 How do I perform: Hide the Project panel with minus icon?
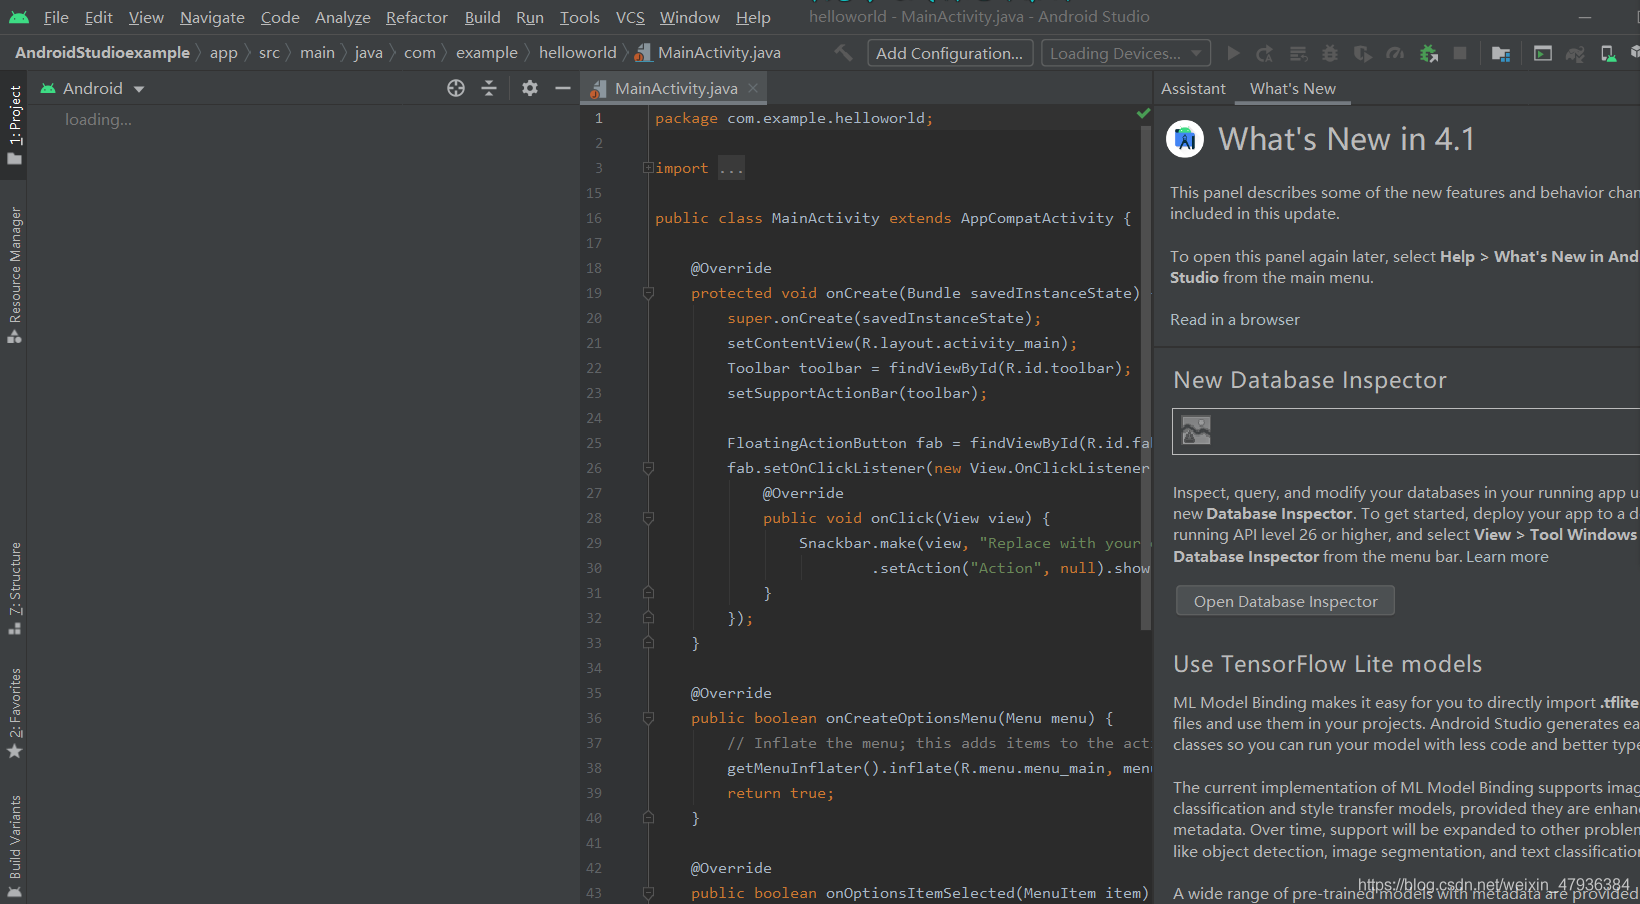tap(563, 88)
